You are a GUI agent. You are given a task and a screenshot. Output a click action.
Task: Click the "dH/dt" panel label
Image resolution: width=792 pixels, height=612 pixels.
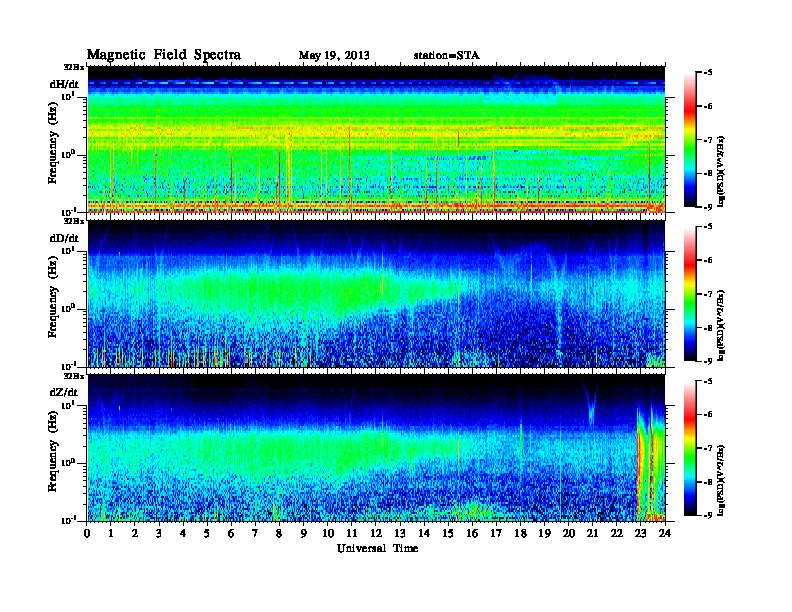64,84
